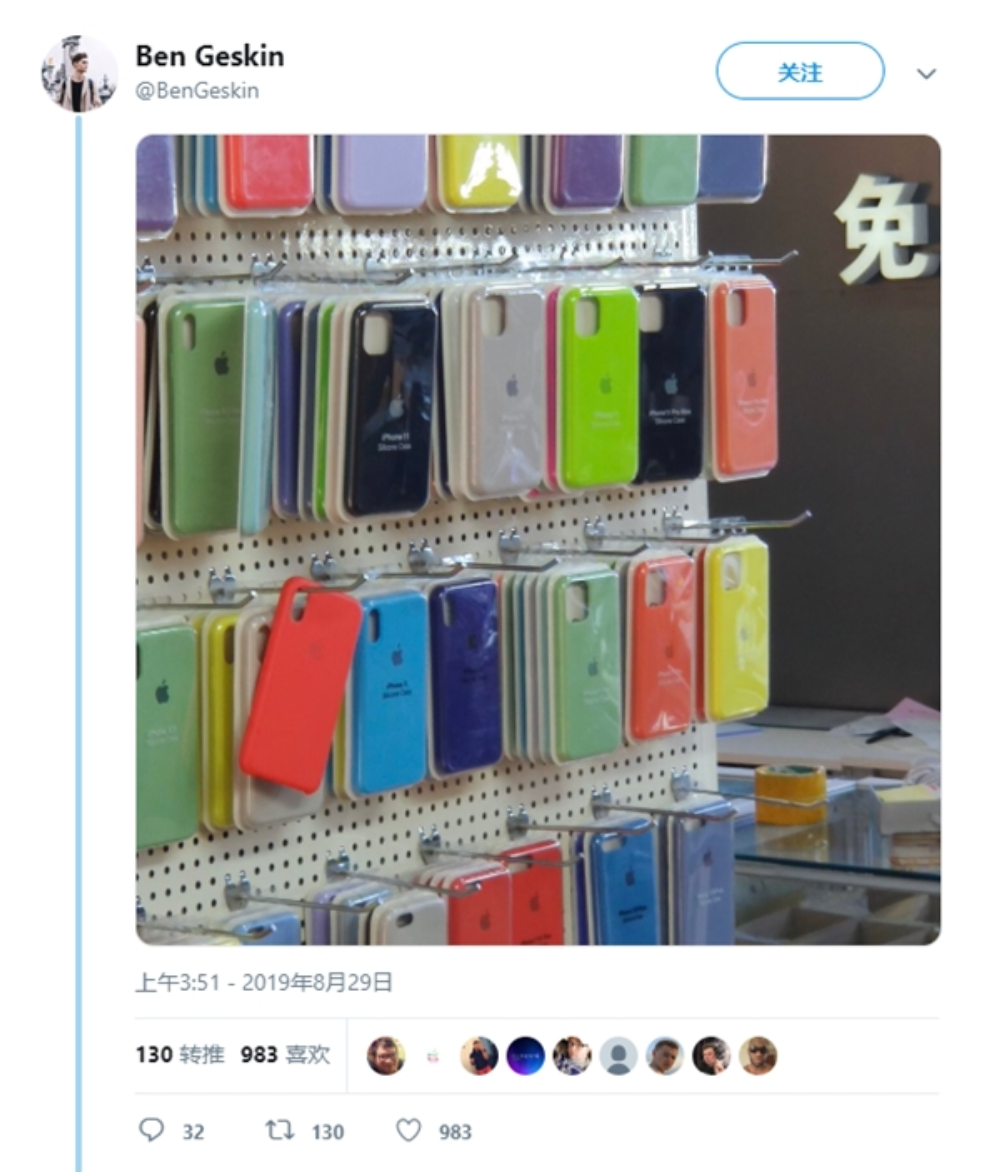Screen dimensions: 982x1172
Task: Open @BenGeskin handle link
Action: [x=197, y=90]
